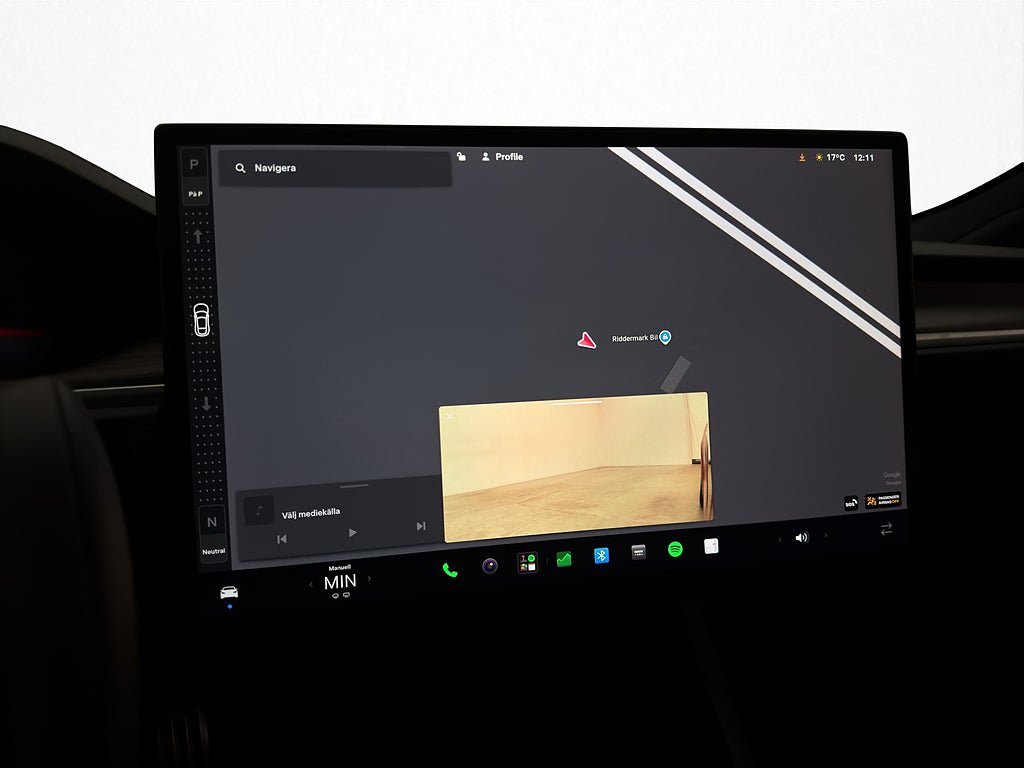The height and width of the screenshot is (768, 1024).
Task: Tap the rear camera feed thumbnail
Action: click(576, 467)
